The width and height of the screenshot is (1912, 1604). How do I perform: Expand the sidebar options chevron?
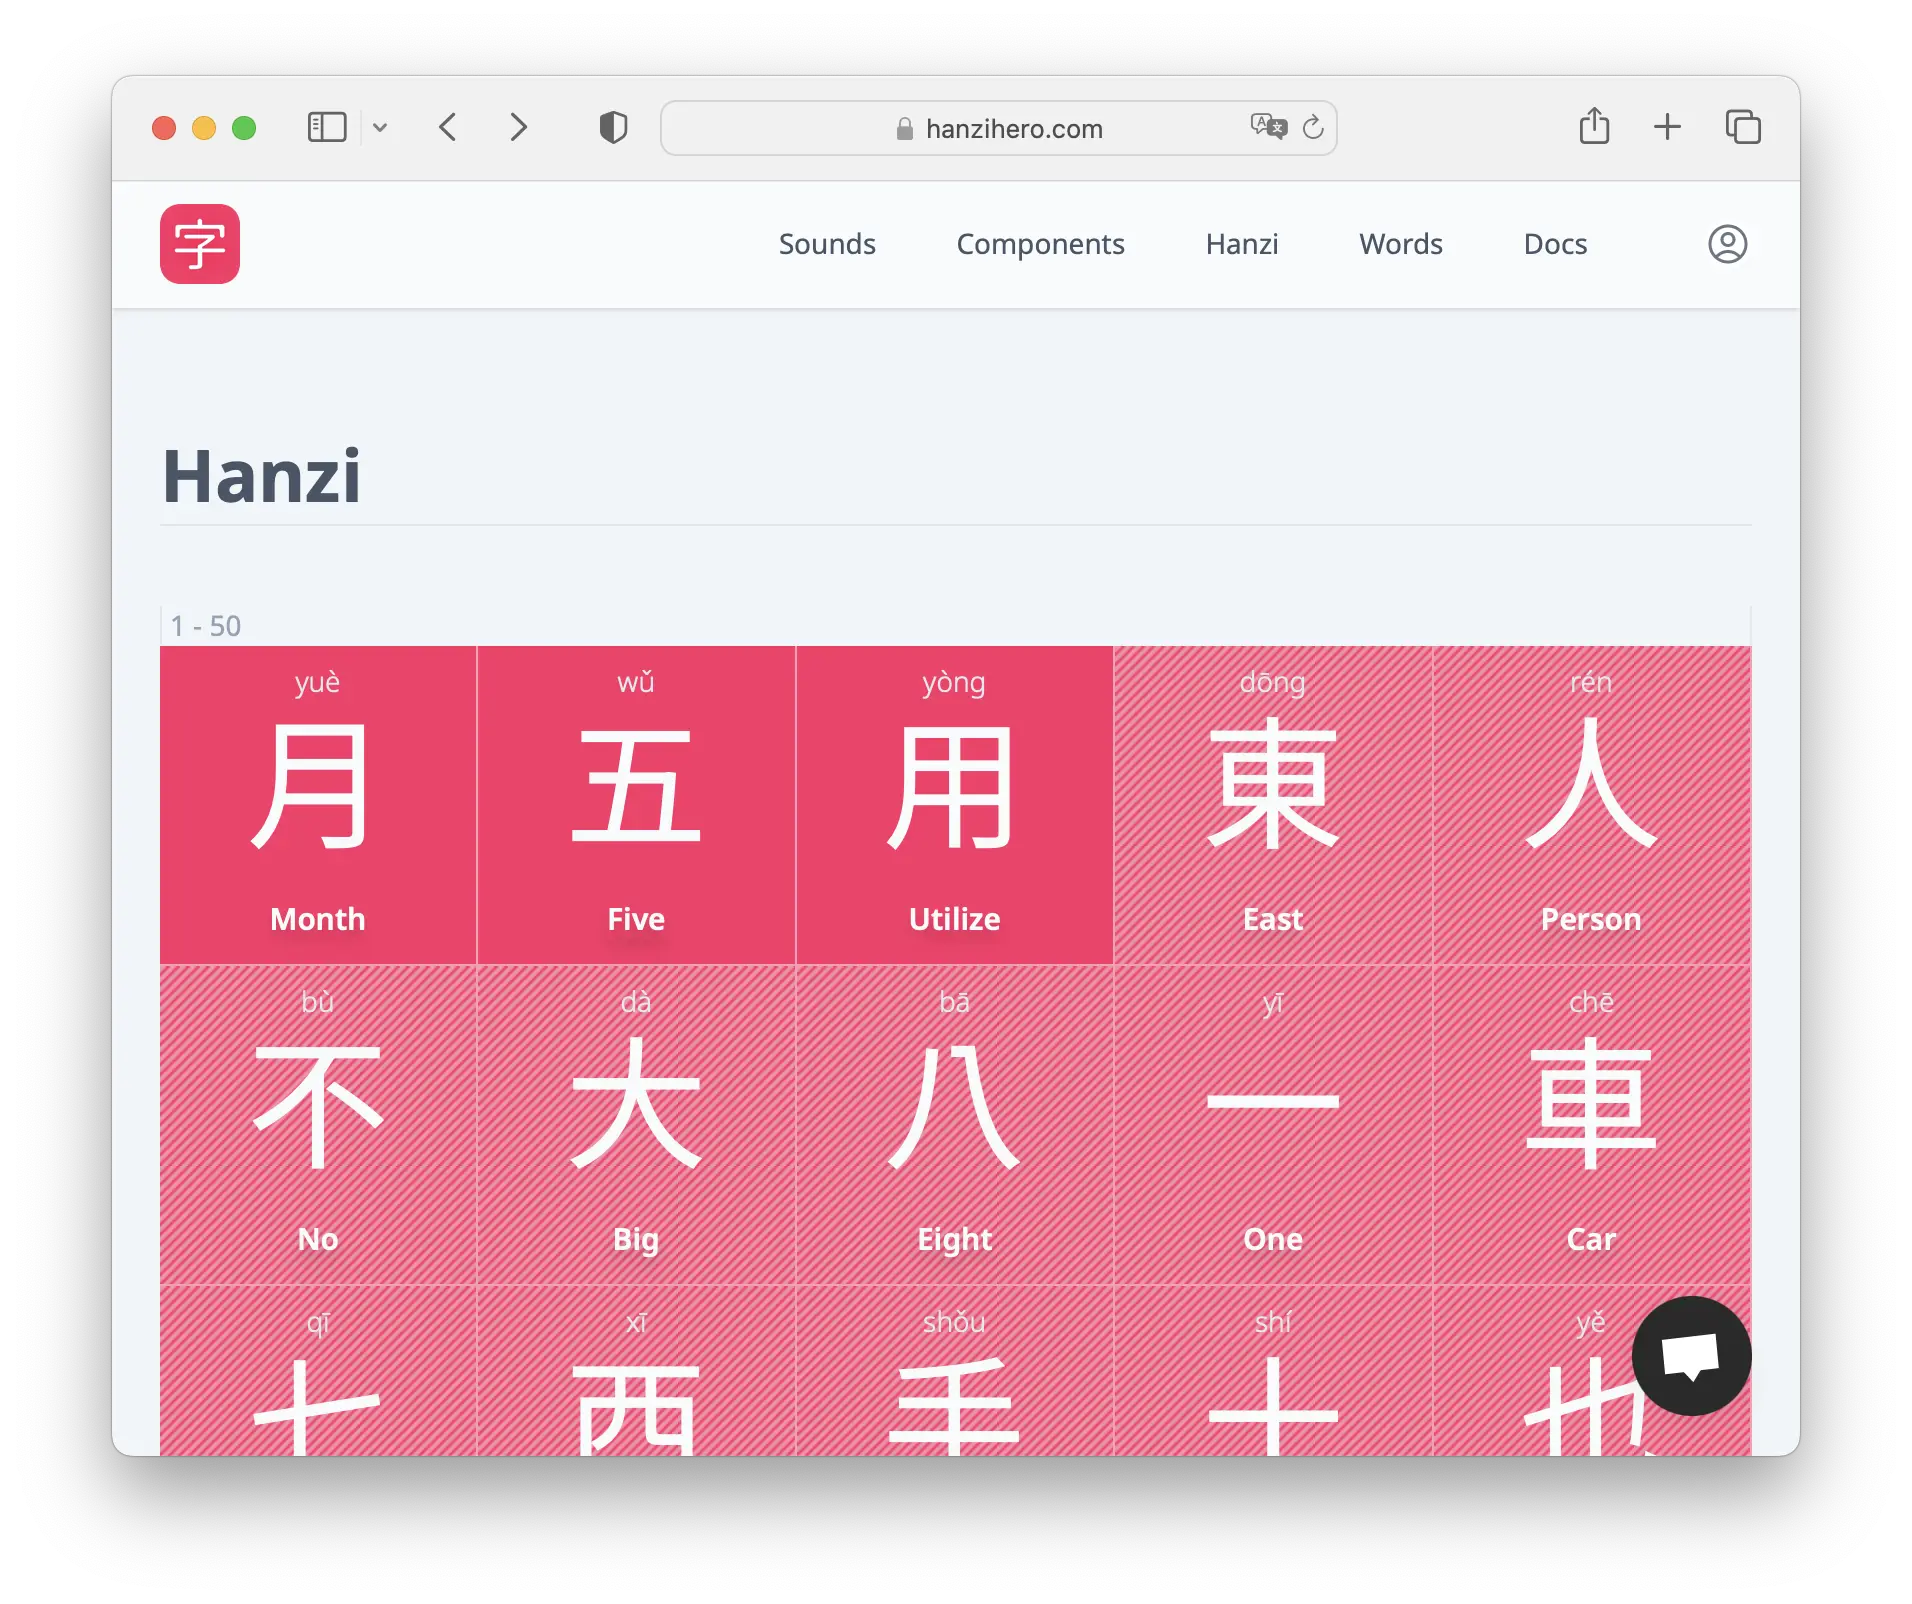[381, 128]
